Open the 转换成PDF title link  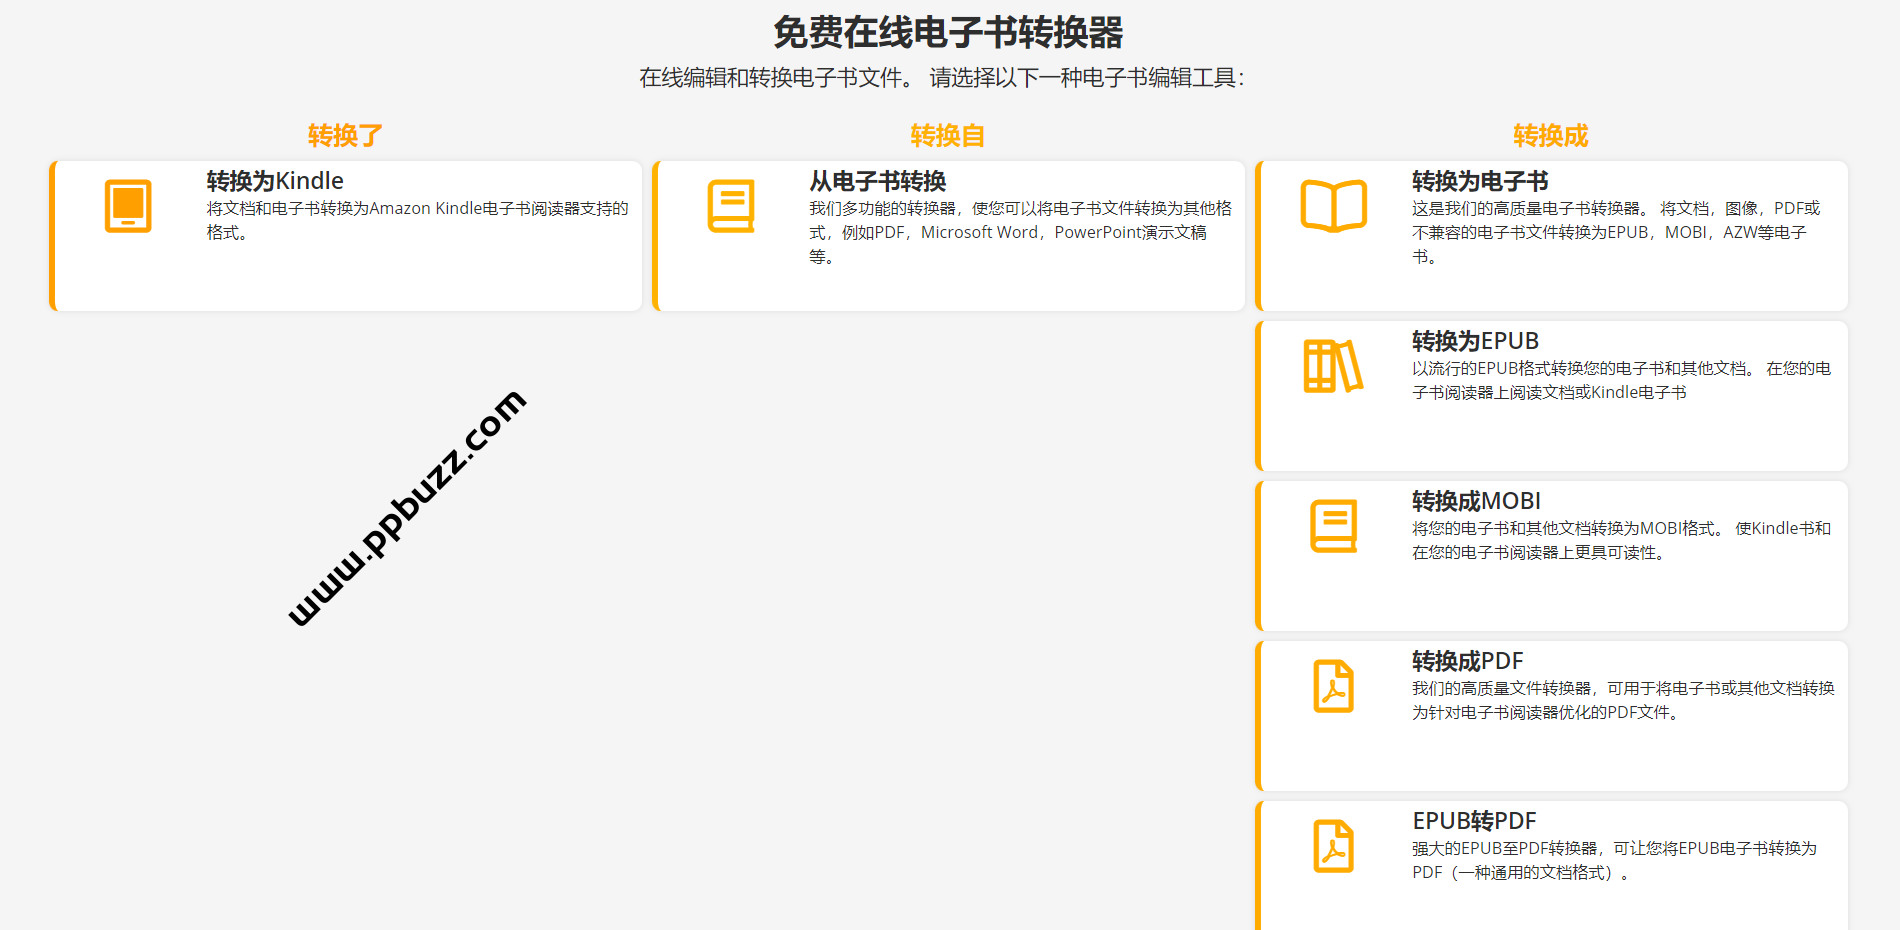coord(1468,661)
